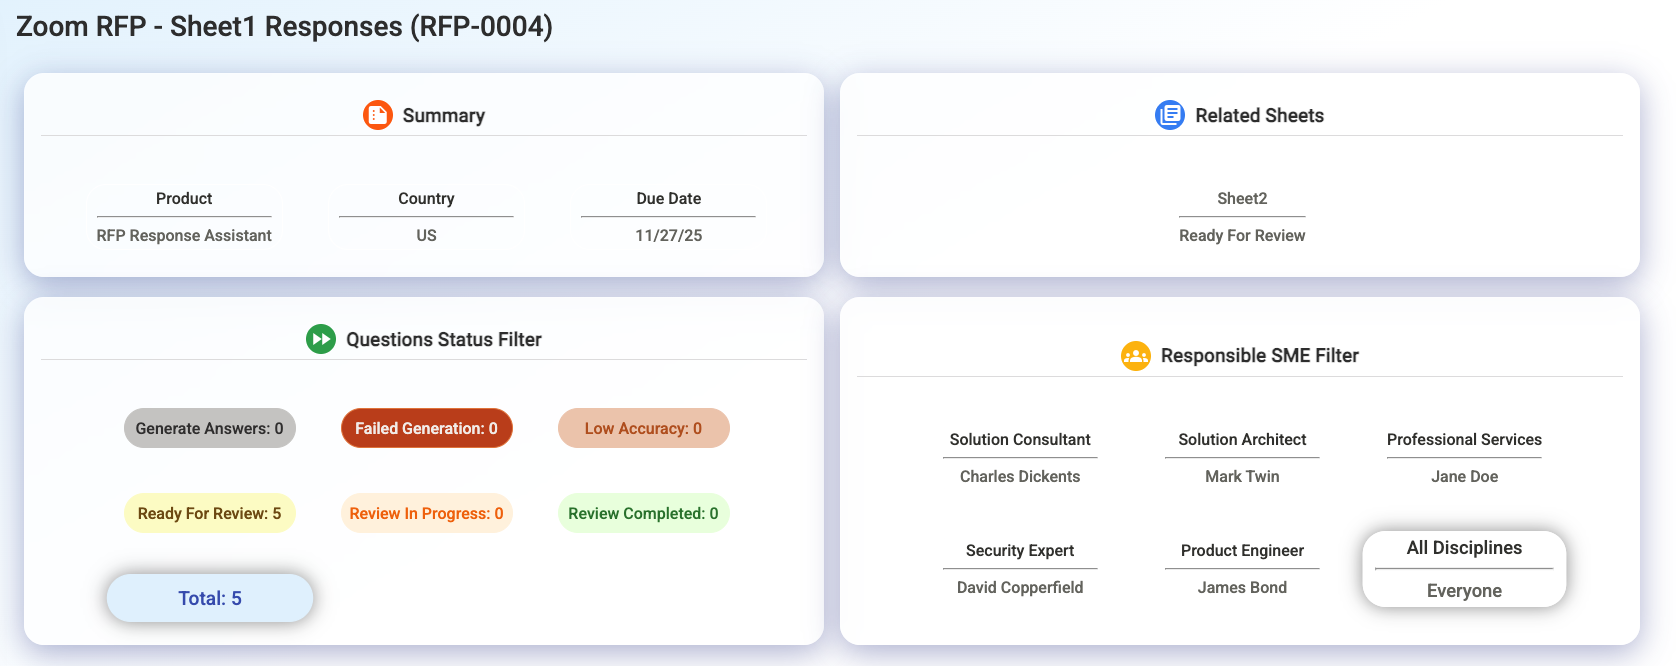Filter by Solution Architect Mark Twin
Image resolution: width=1676 pixels, height=666 pixels.
(1242, 458)
